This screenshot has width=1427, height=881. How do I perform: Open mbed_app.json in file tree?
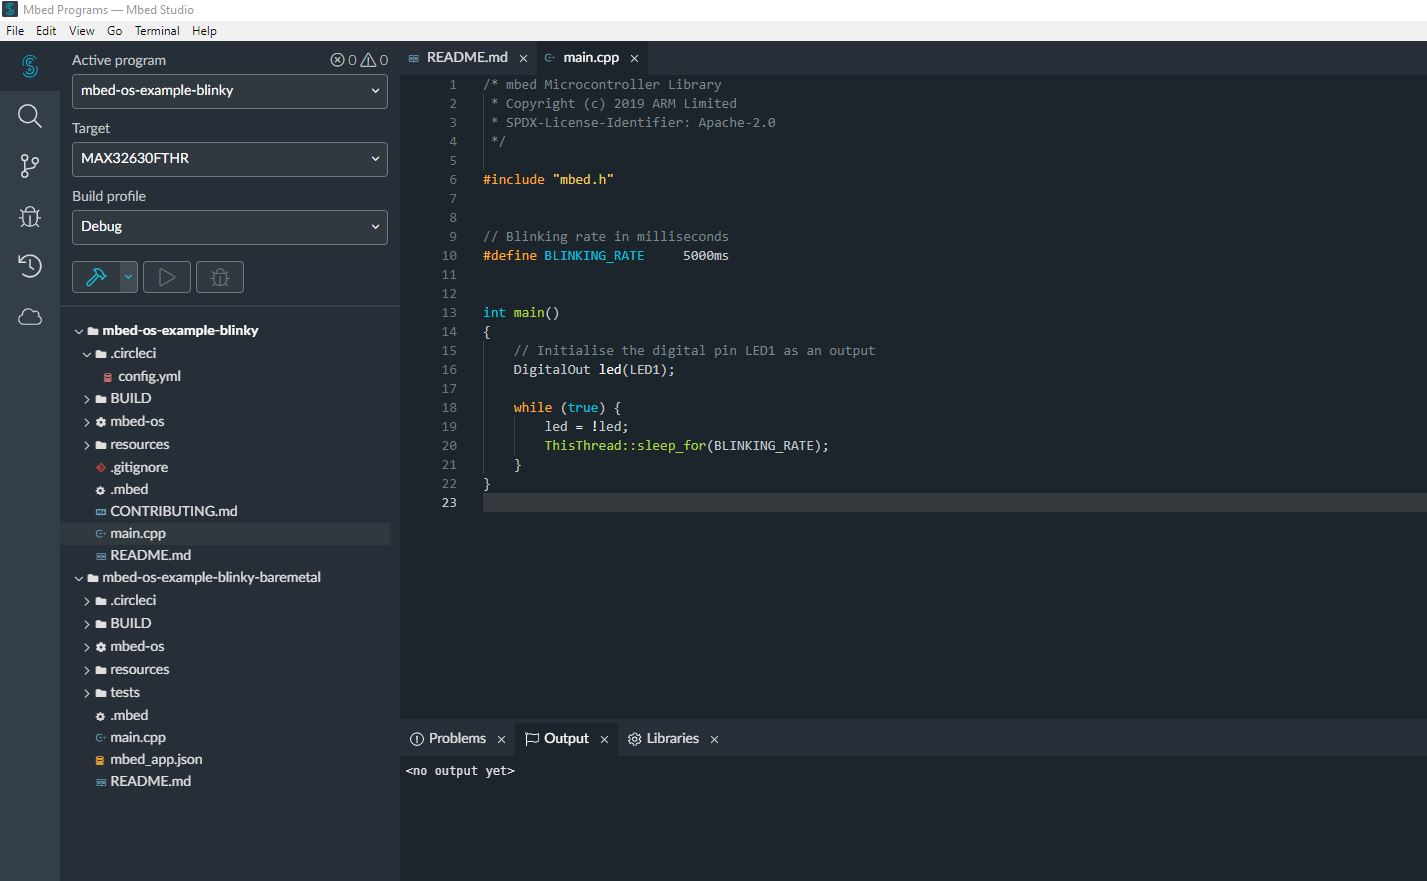[156, 760]
